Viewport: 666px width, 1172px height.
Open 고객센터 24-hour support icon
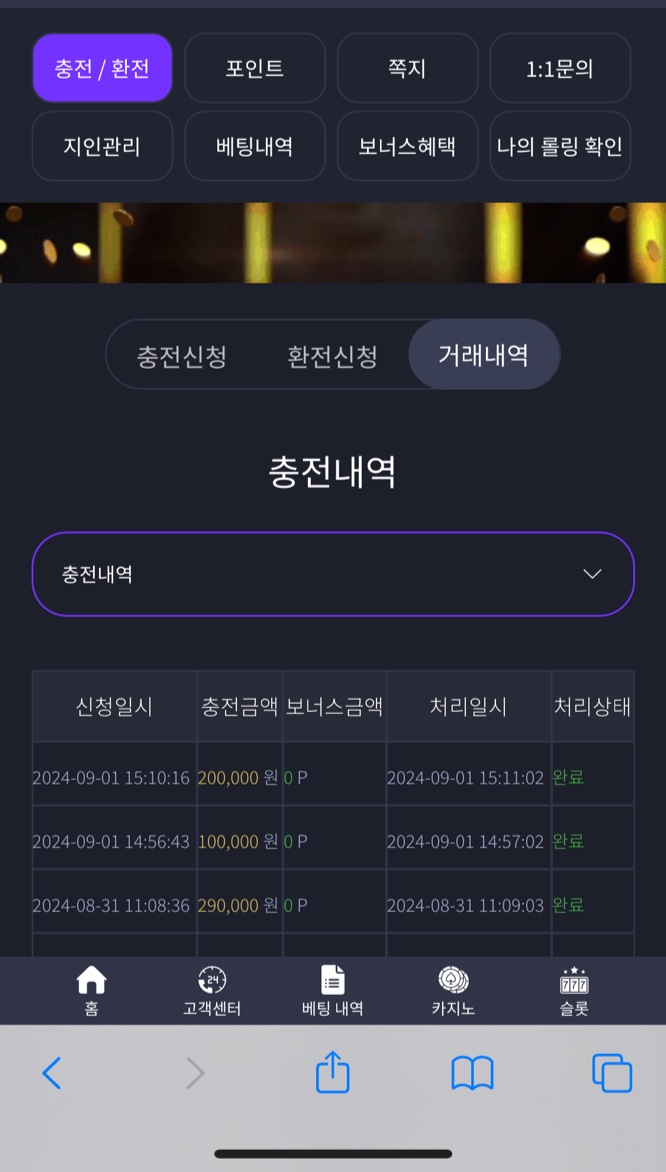212,979
